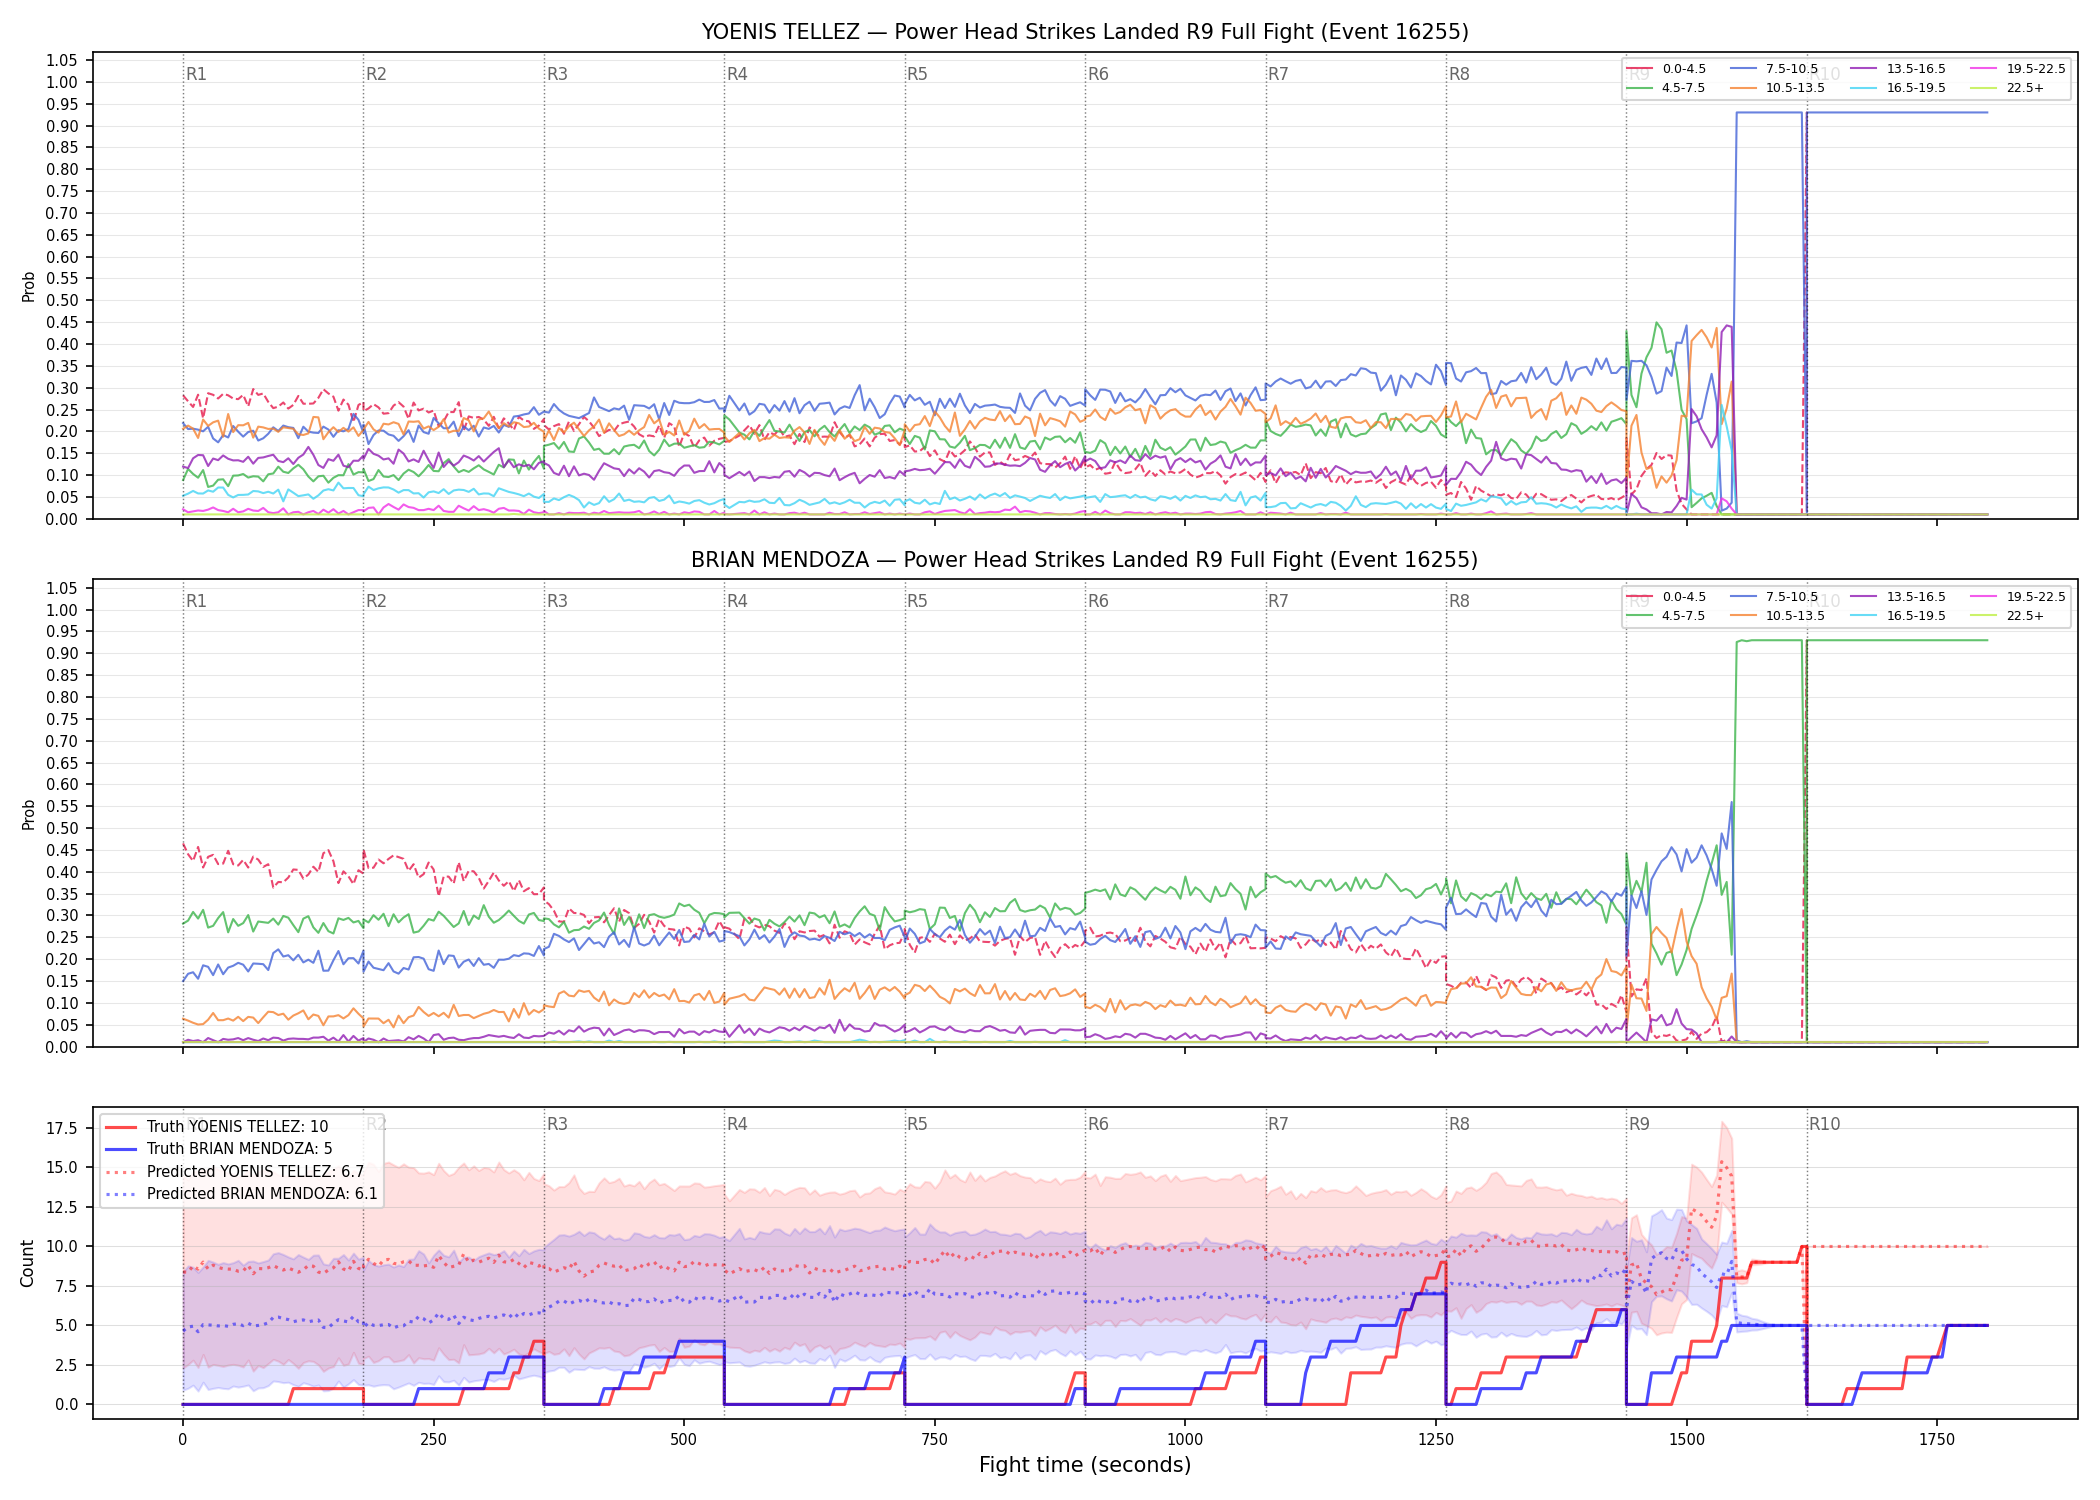2100x1500 pixels.
Task: Click the 22.5+ legend entry in Mendoza chart
Action: point(2007,616)
